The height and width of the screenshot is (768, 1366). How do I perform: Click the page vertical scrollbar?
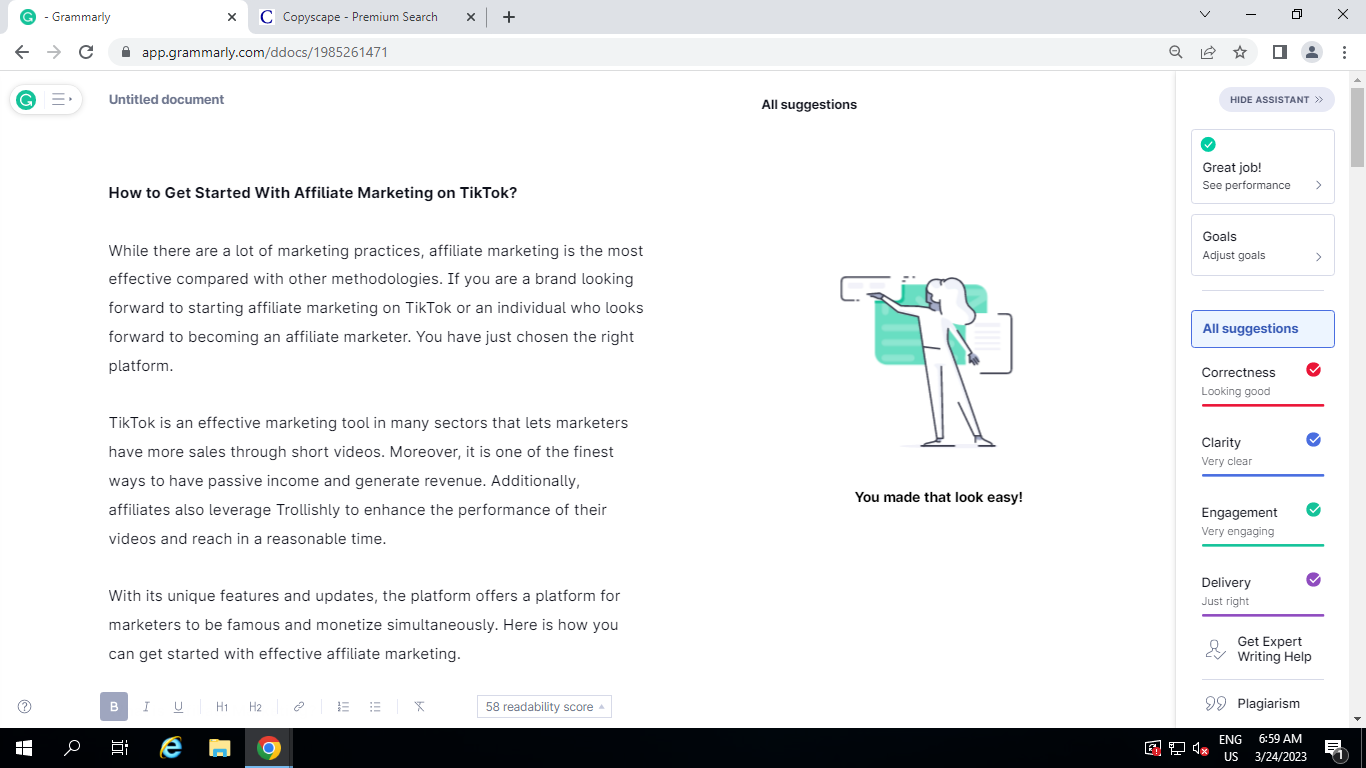tap(1357, 127)
